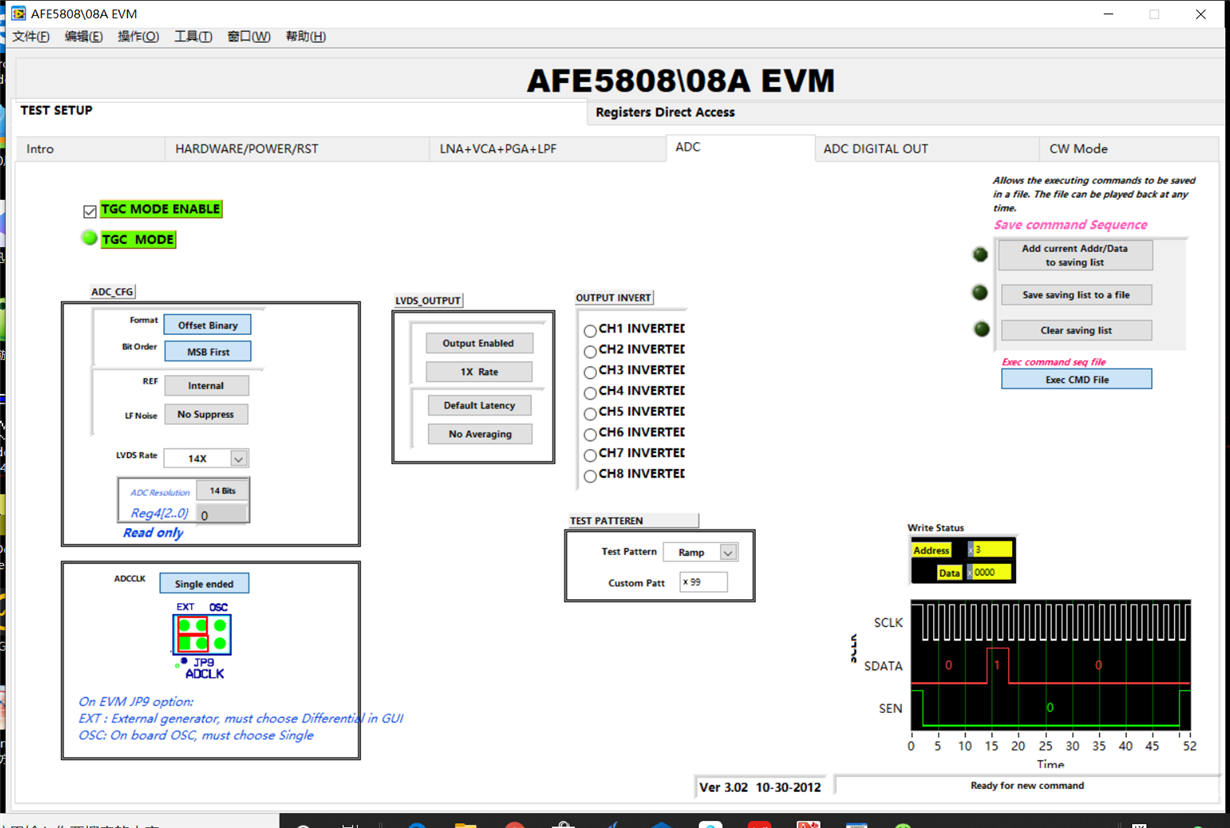
Task: Open the 编辑(E) menu
Action: [x=84, y=37]
